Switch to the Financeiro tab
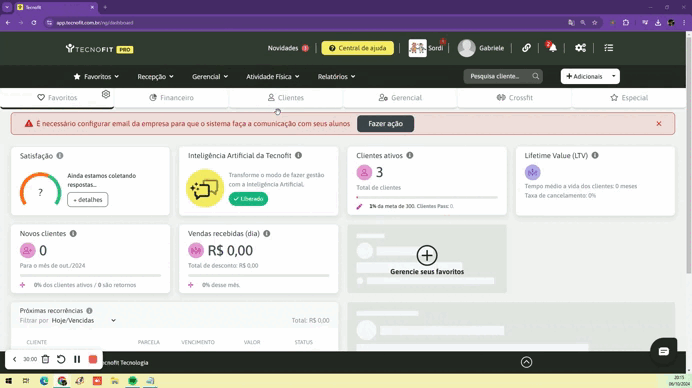 tap(171, 98)
